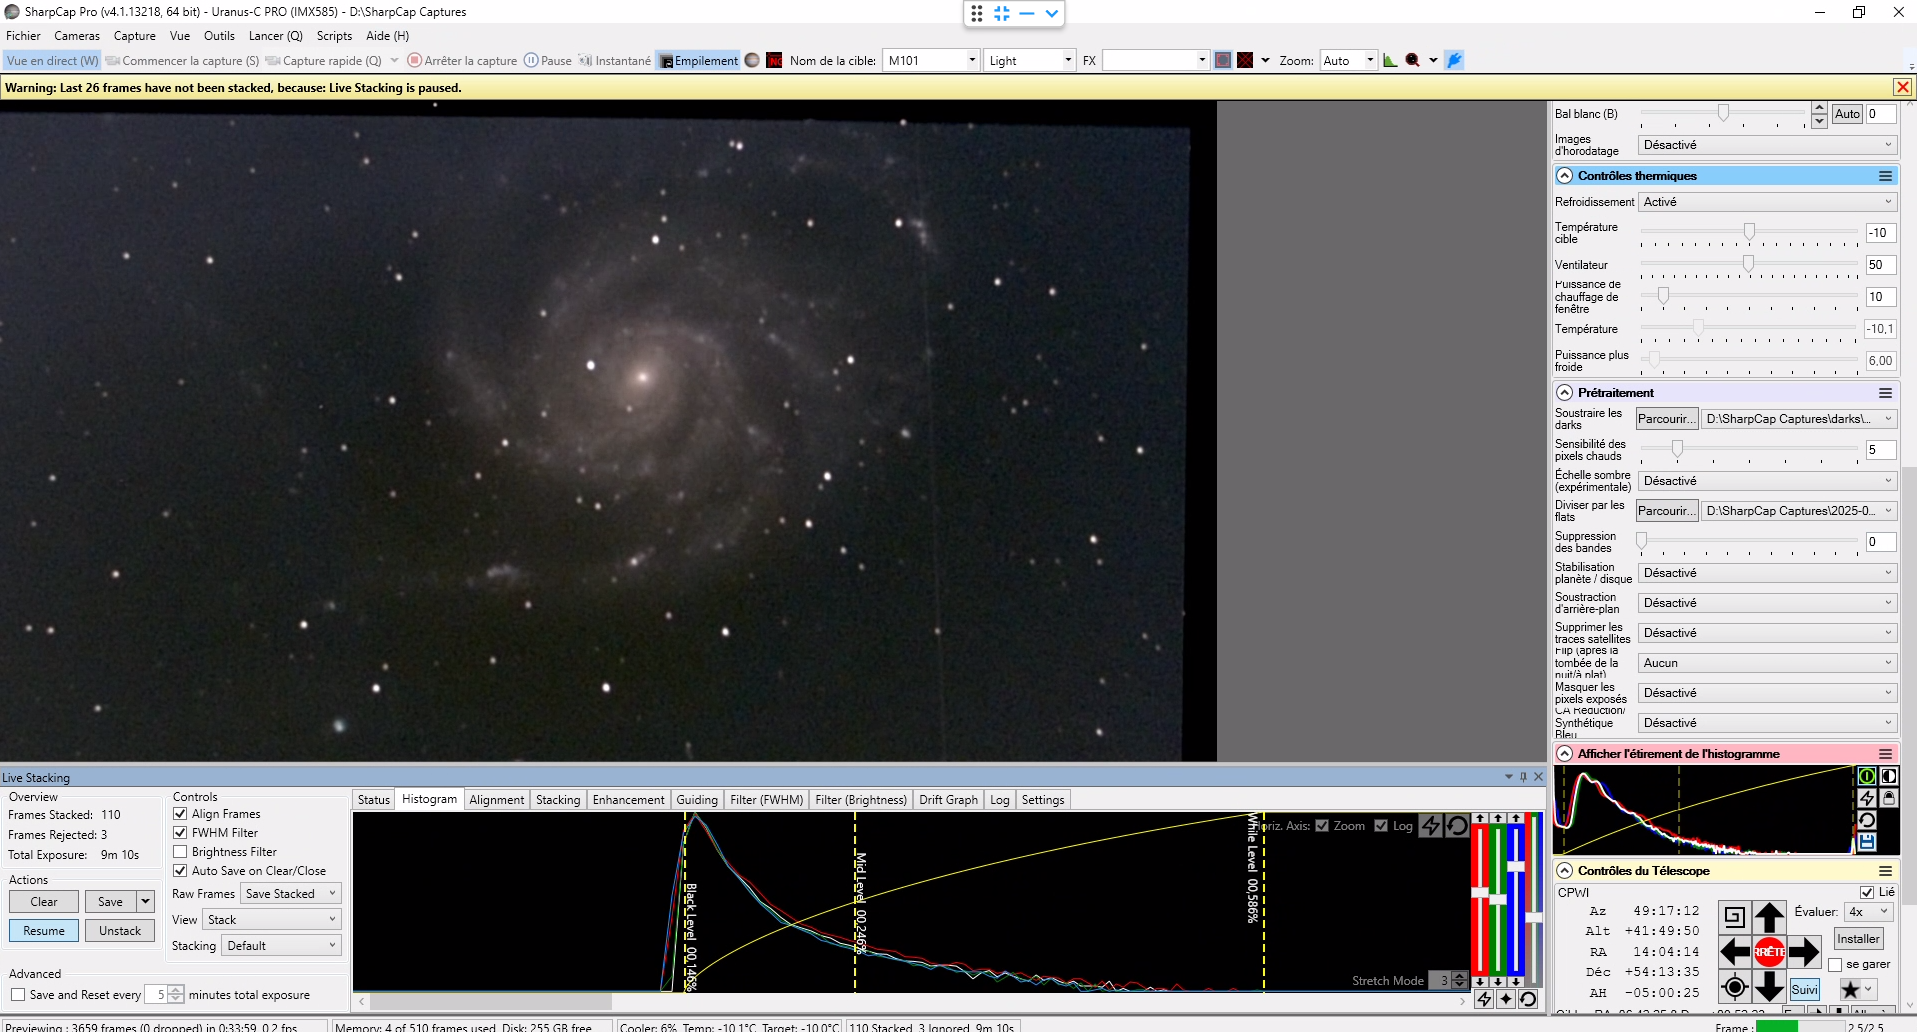Check the se garer checkbox

[1835, 965]
